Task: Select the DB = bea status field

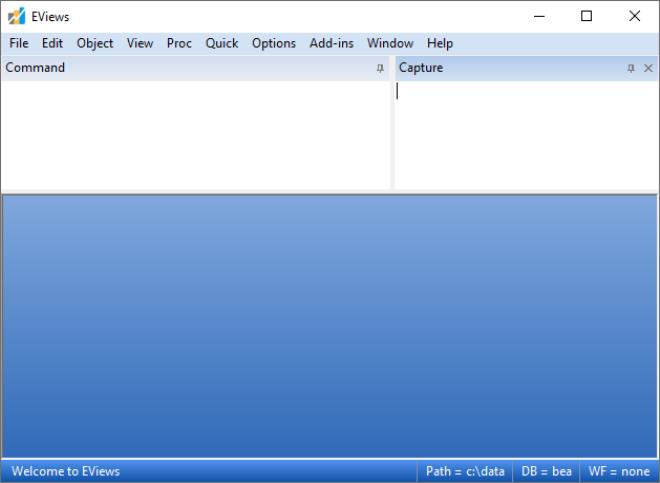Action: (x=546, y=471)
